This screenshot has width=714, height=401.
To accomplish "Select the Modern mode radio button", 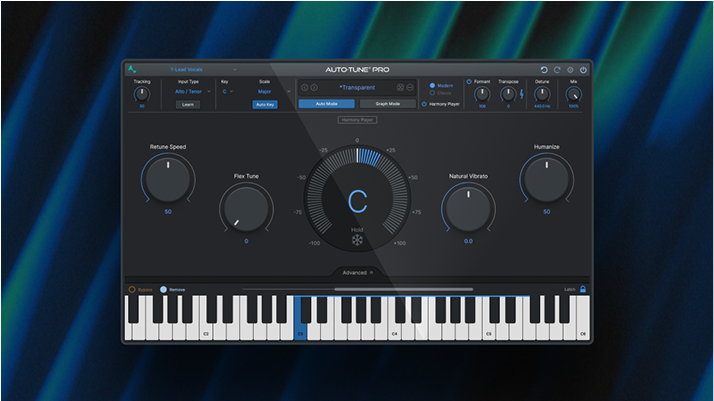I will [432, 85].
